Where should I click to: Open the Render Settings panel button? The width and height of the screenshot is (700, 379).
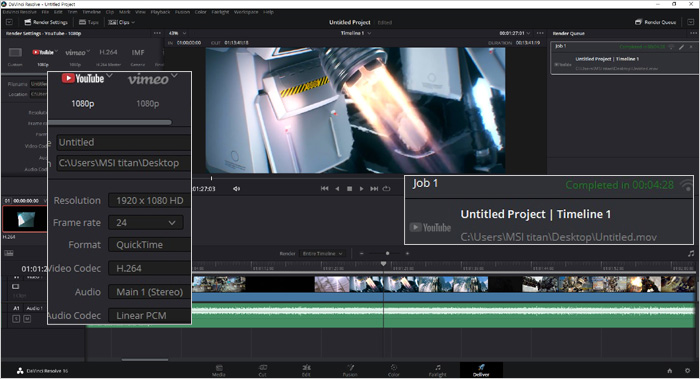(46, 22)
